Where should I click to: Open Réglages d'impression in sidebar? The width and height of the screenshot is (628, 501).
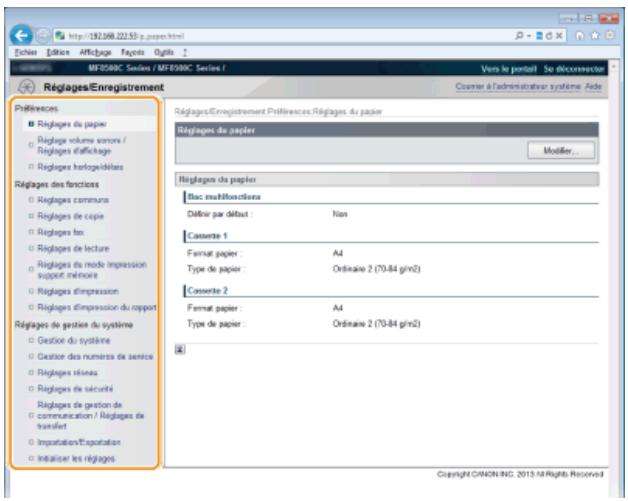coord(78,291)
